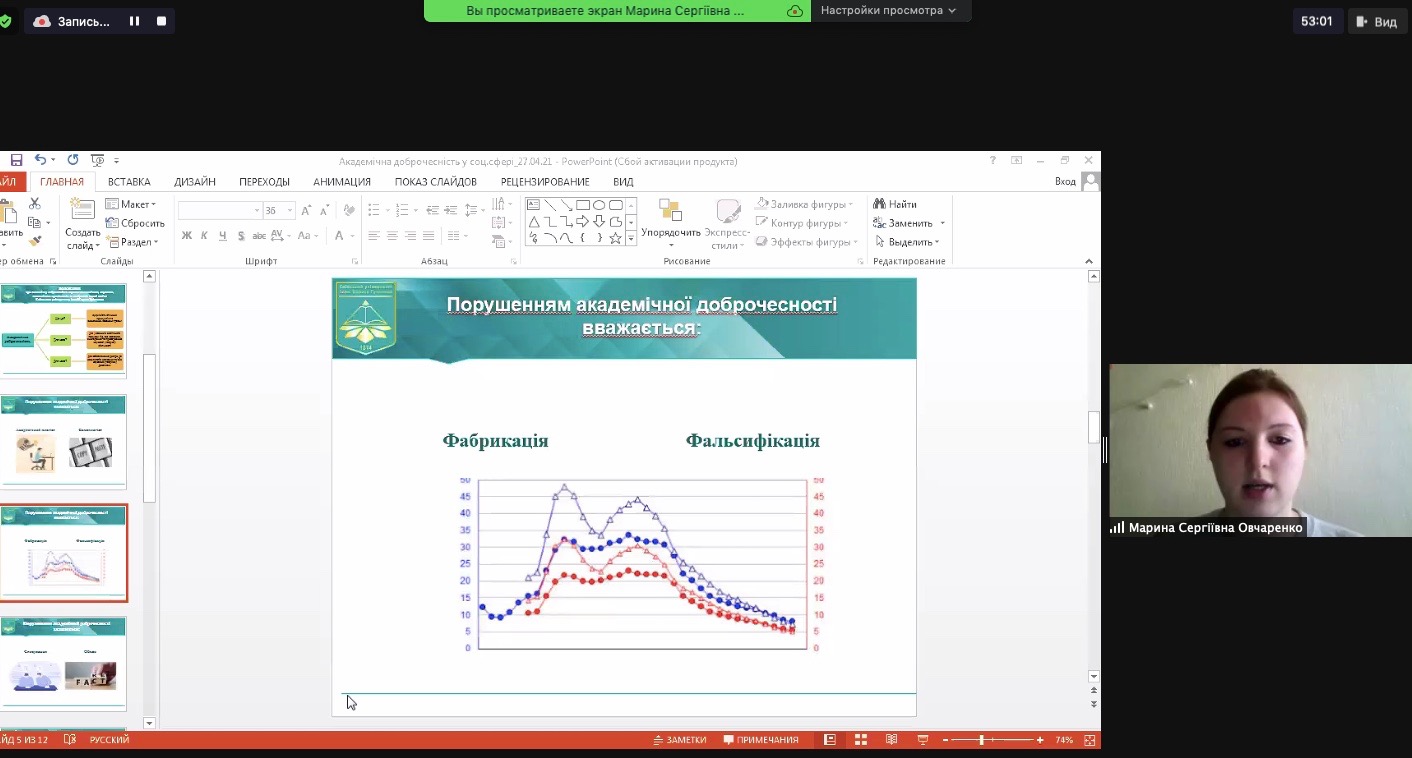Viewport: 1412px width, 758px height.
Task: Toggle ЗАМЕТКИ notes pane
Action: pos(680,740)
